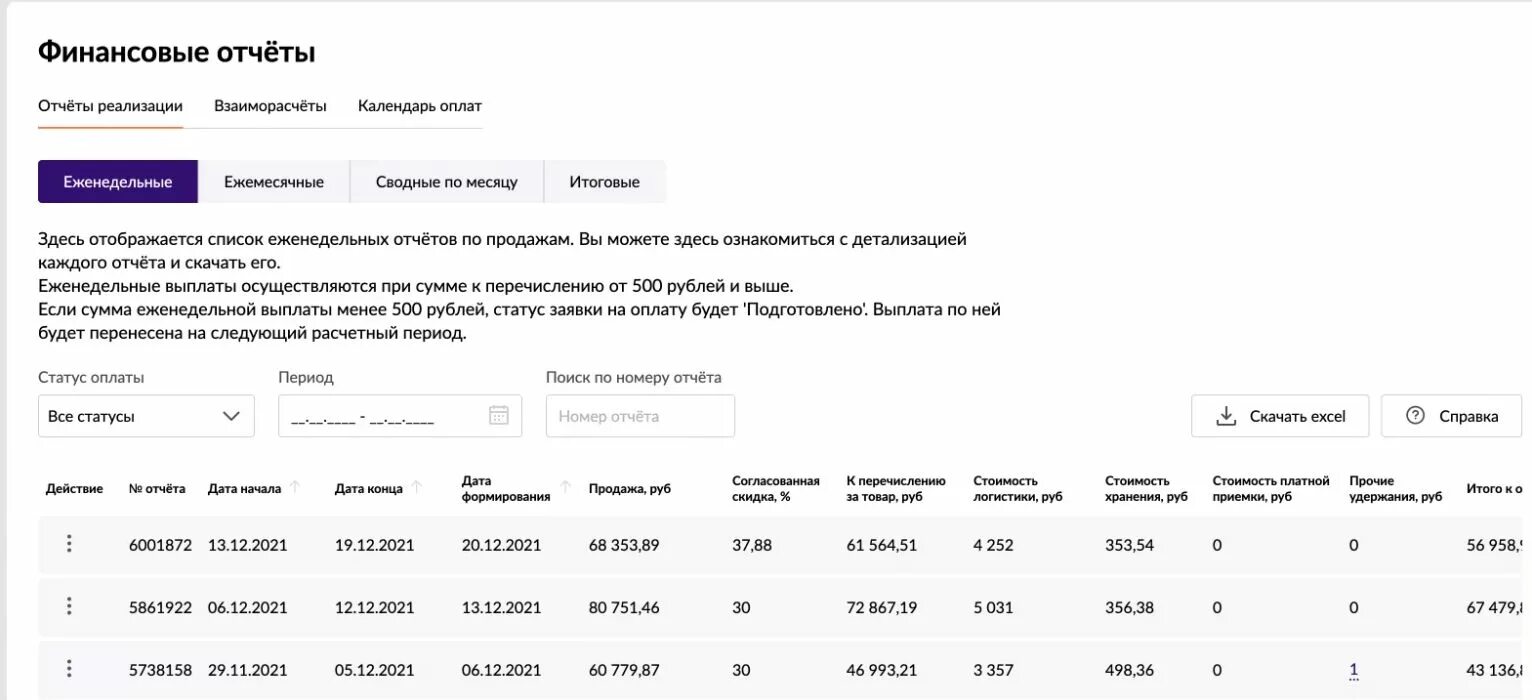Screen dimensions: 1532x700
Task: Select the Отчёты реализации tab
Action: (x=110, y=106)
